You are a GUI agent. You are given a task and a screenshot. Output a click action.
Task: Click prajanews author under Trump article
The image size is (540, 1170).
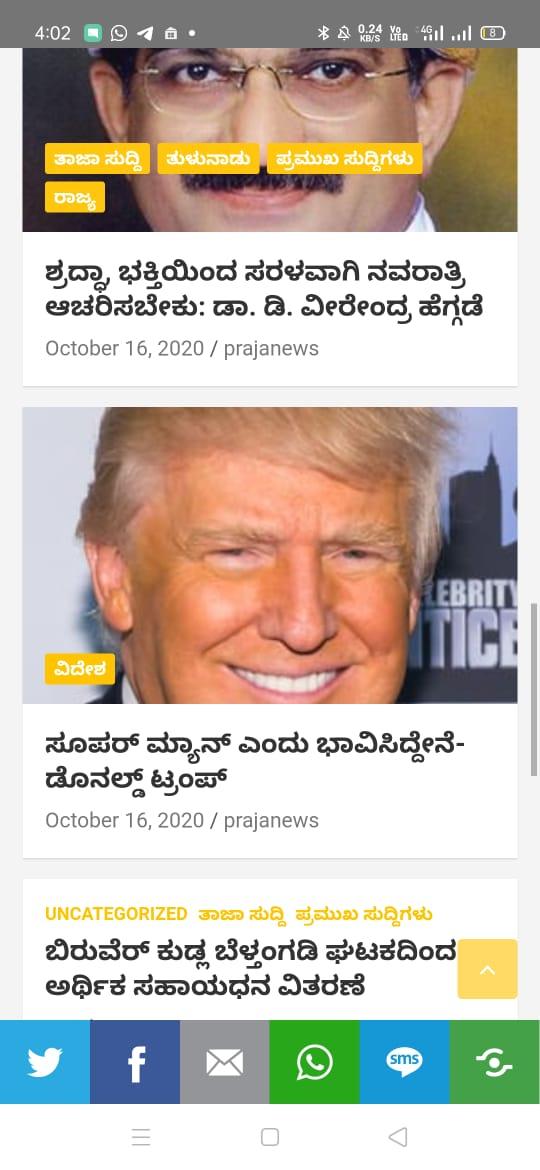click(271, 820)
